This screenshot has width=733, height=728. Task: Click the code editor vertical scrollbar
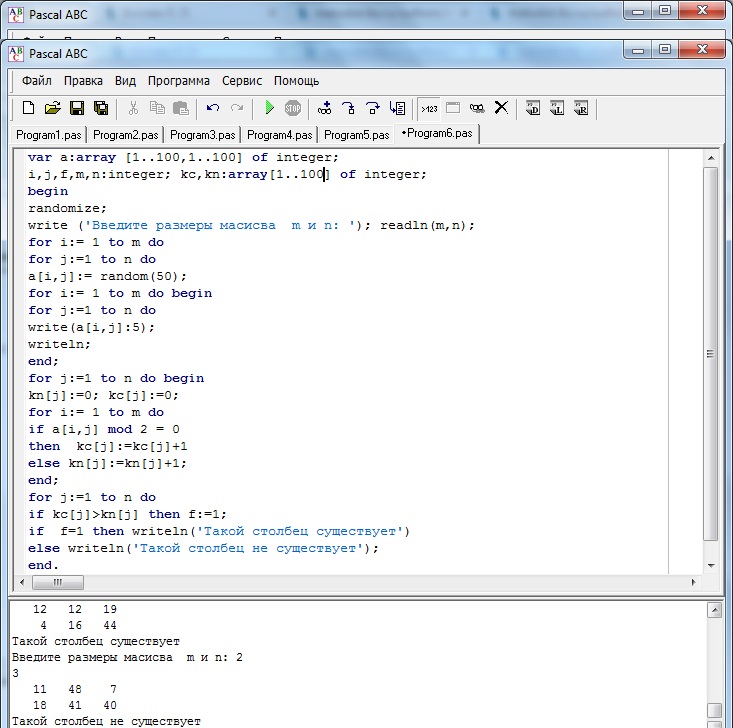(x=711, y=350)
